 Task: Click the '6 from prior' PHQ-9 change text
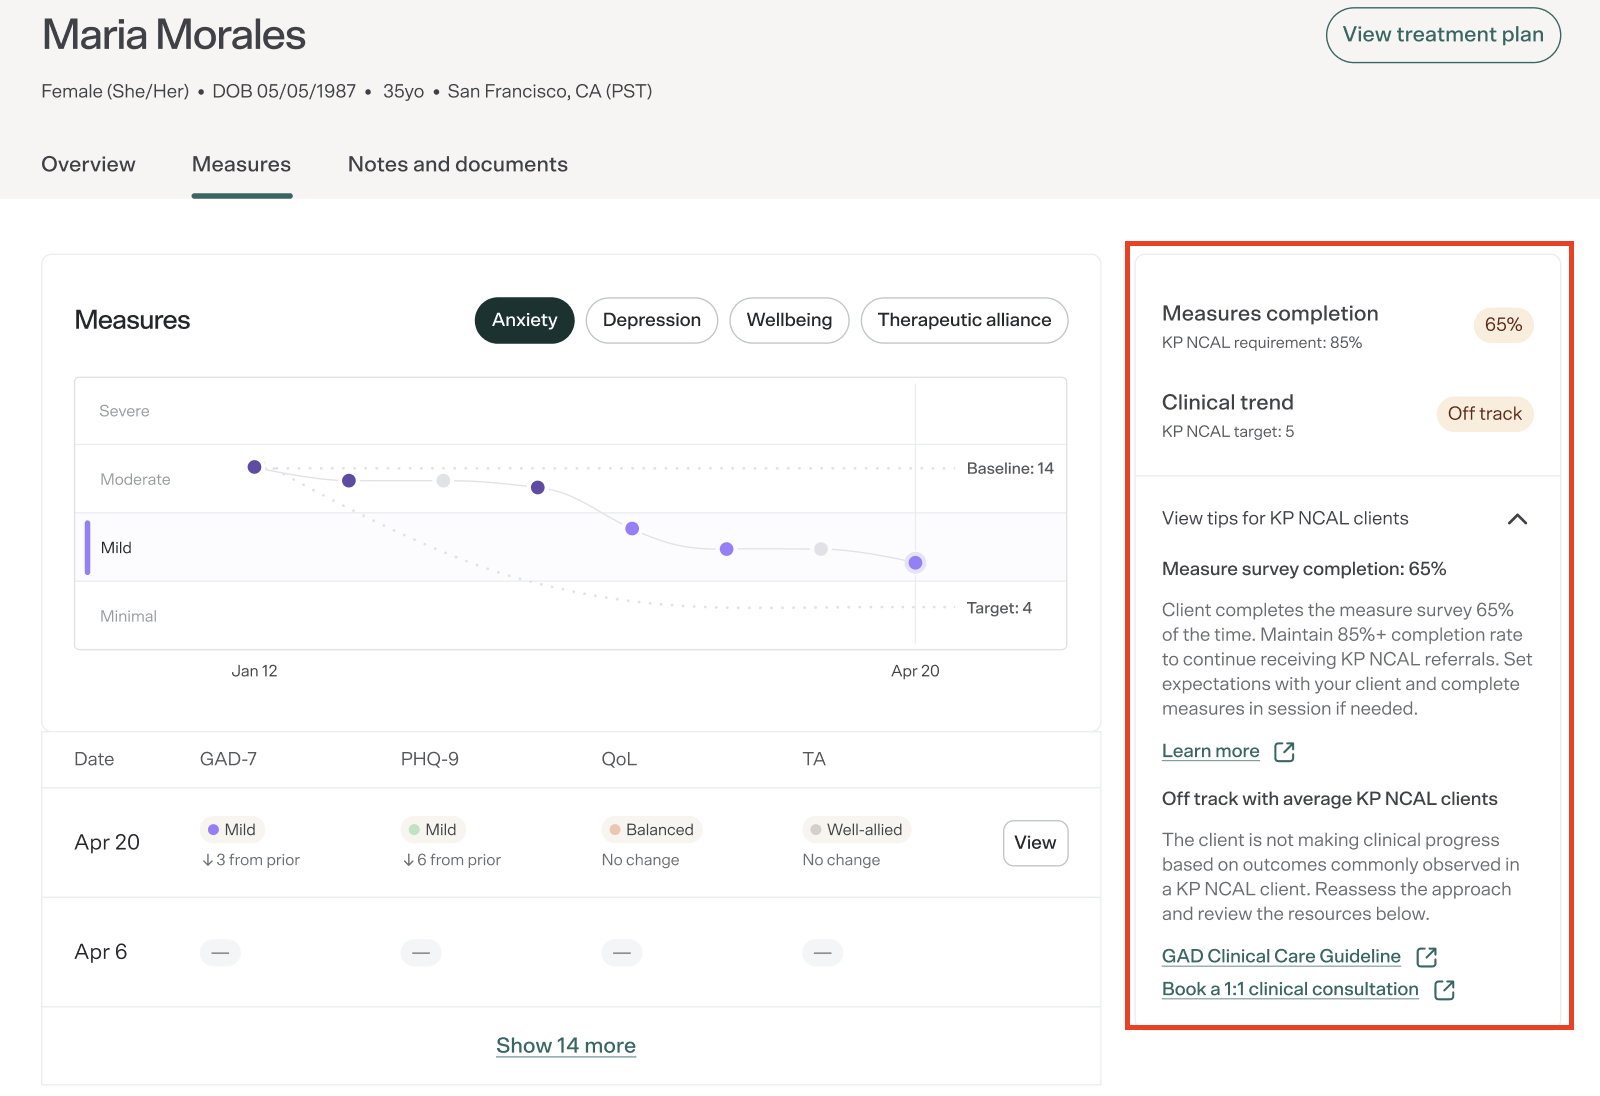pos(452,860)
